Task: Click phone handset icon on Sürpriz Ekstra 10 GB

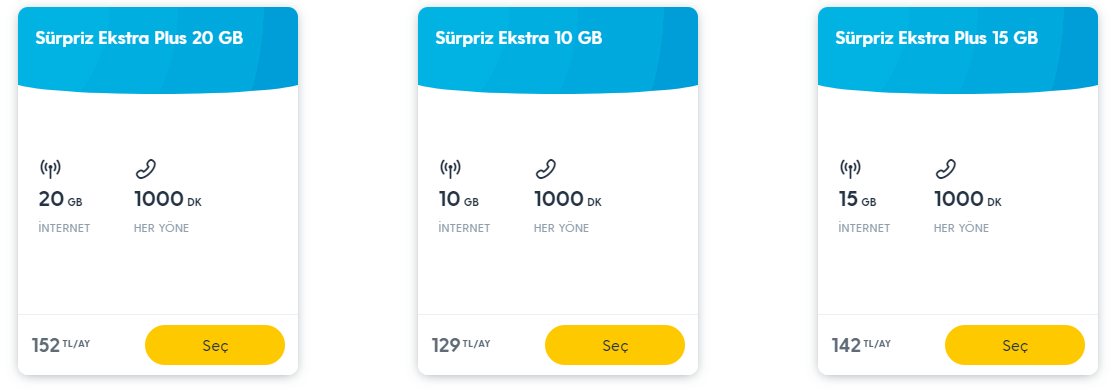Action: pyautogui.click(x=546, y=169)
